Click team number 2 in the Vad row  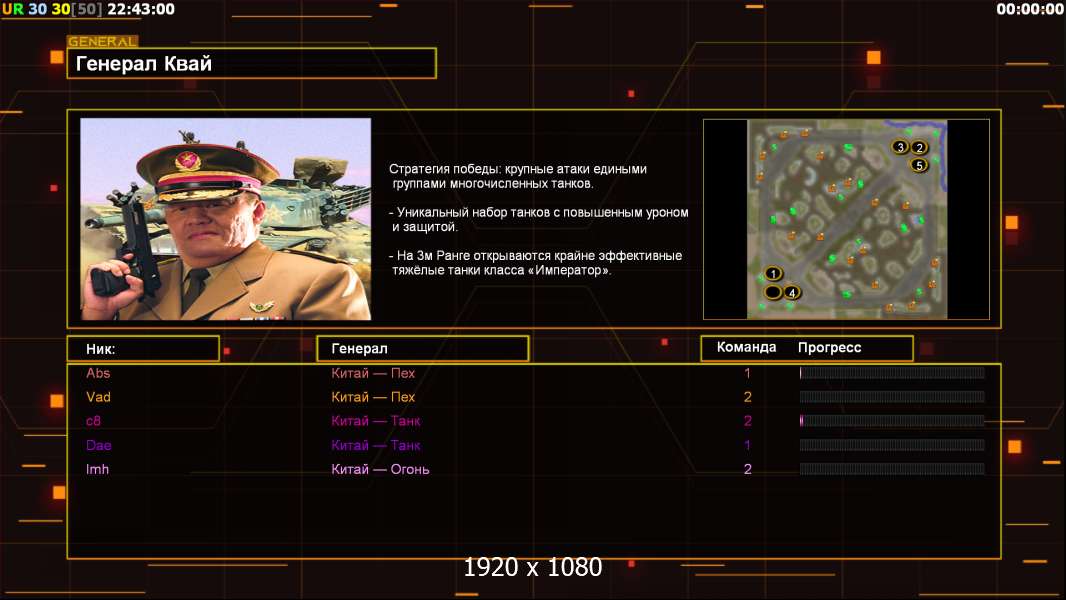coord(747,397)
